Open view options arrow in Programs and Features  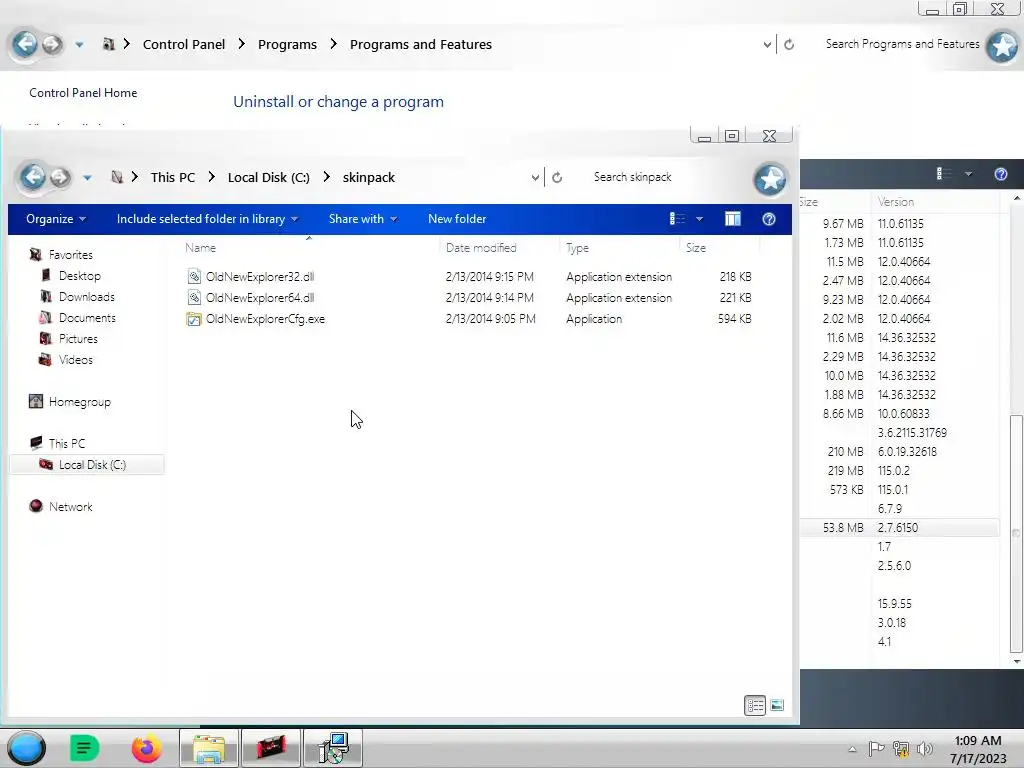968,174
